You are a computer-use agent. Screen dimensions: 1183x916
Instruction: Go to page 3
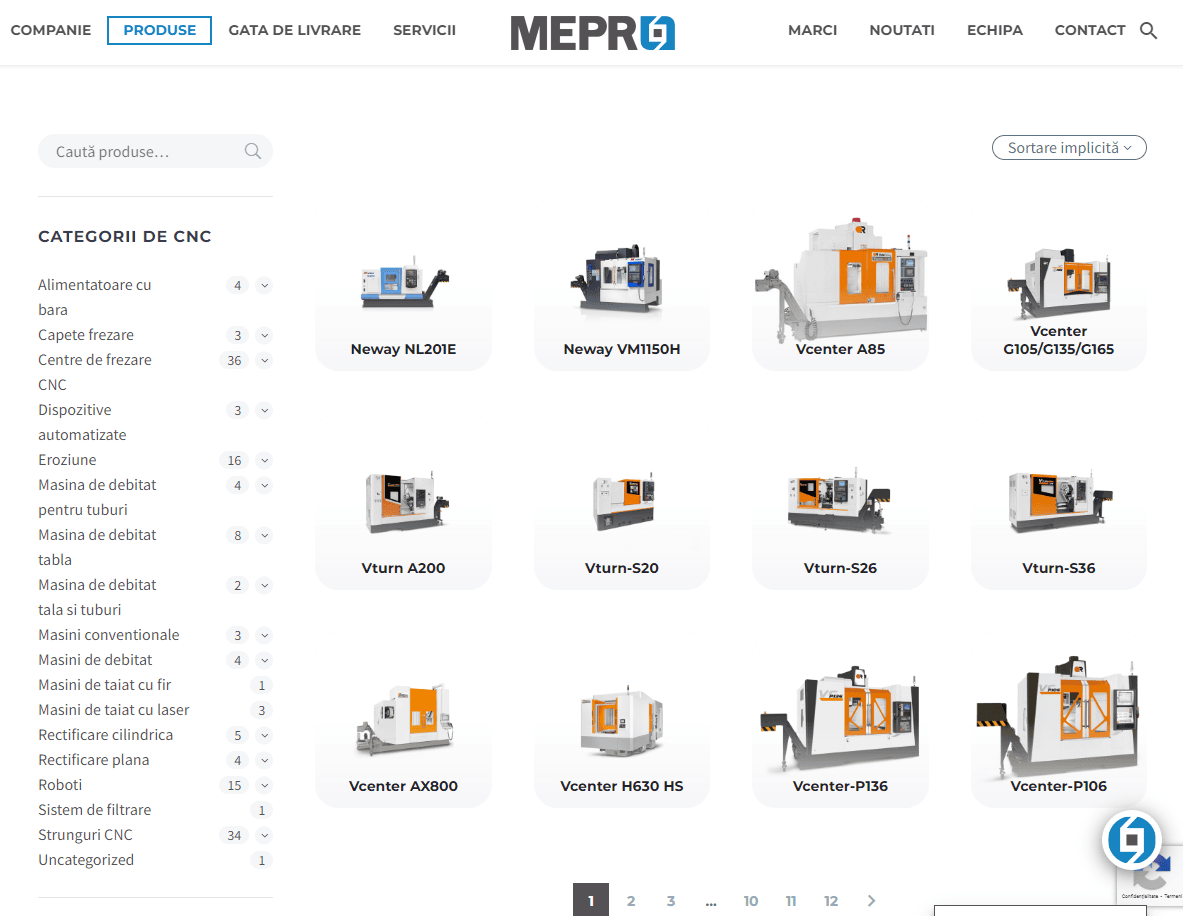click(x=671, y=900)
